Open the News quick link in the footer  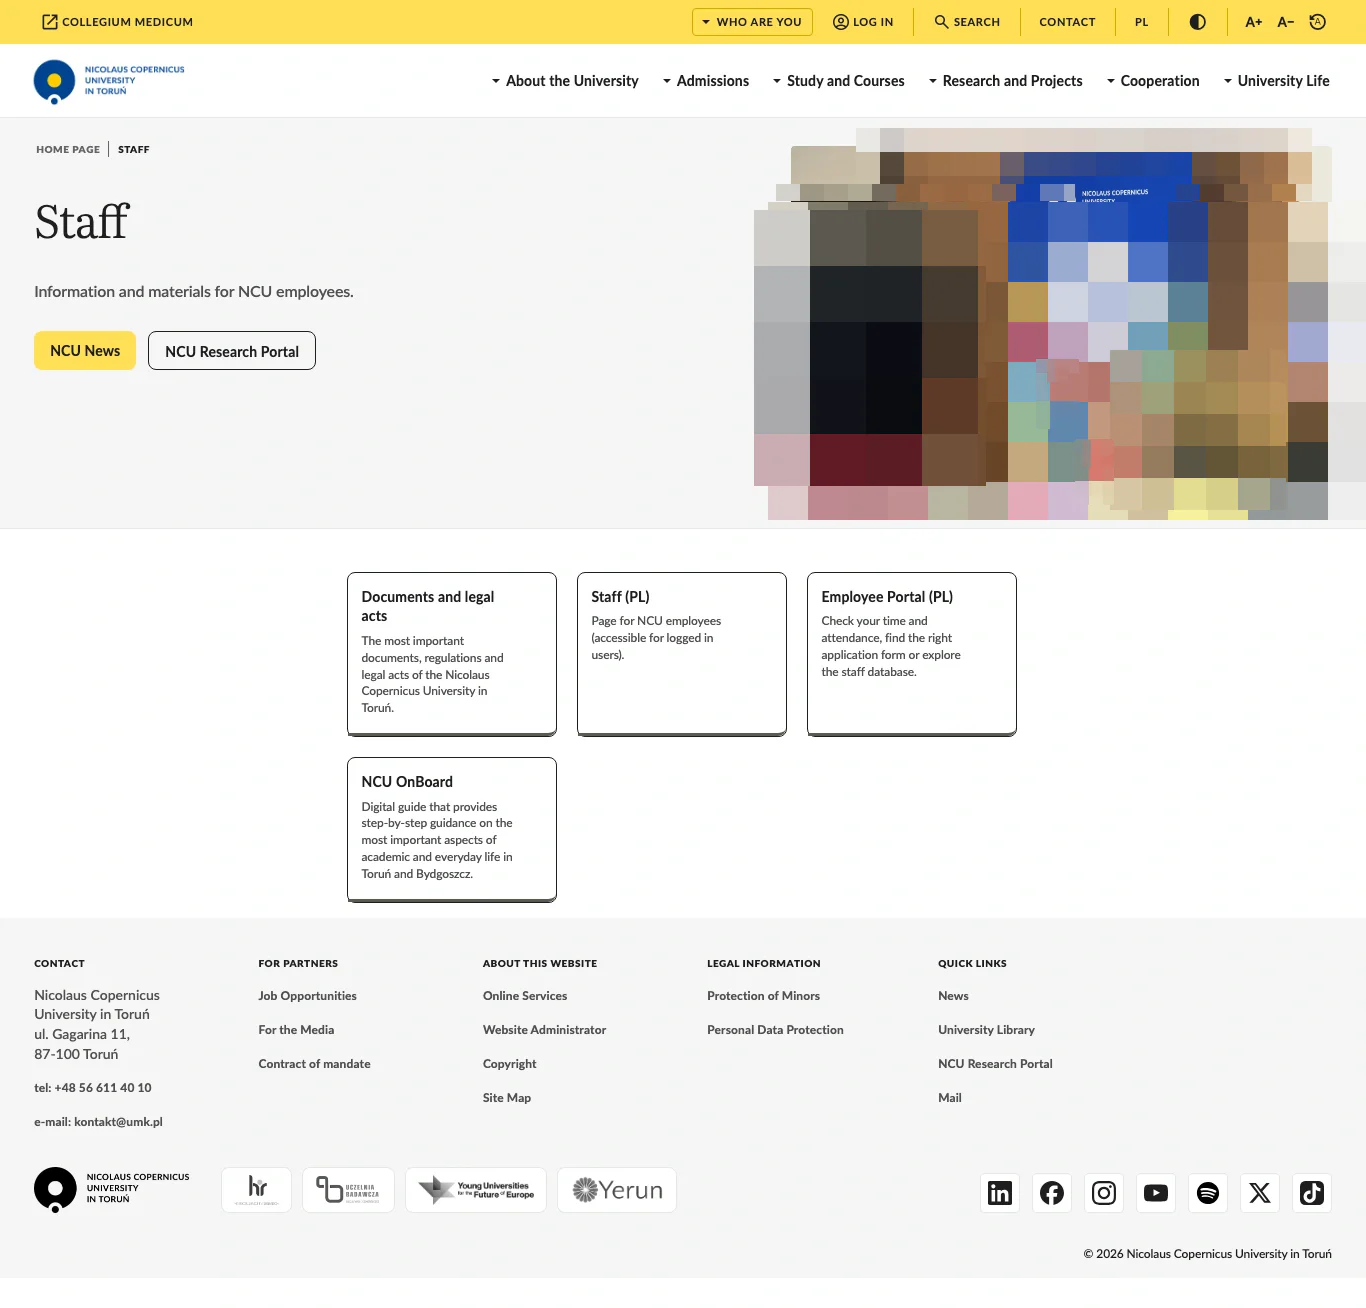(x=953, y=996)
